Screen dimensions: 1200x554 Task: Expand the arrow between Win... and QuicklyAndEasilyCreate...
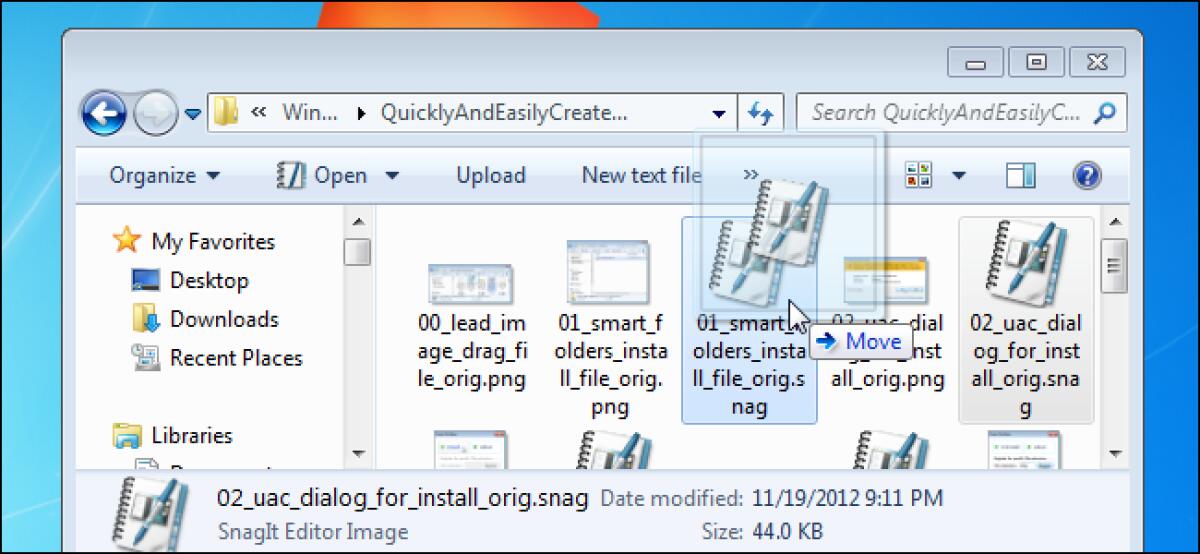[360, 113]
